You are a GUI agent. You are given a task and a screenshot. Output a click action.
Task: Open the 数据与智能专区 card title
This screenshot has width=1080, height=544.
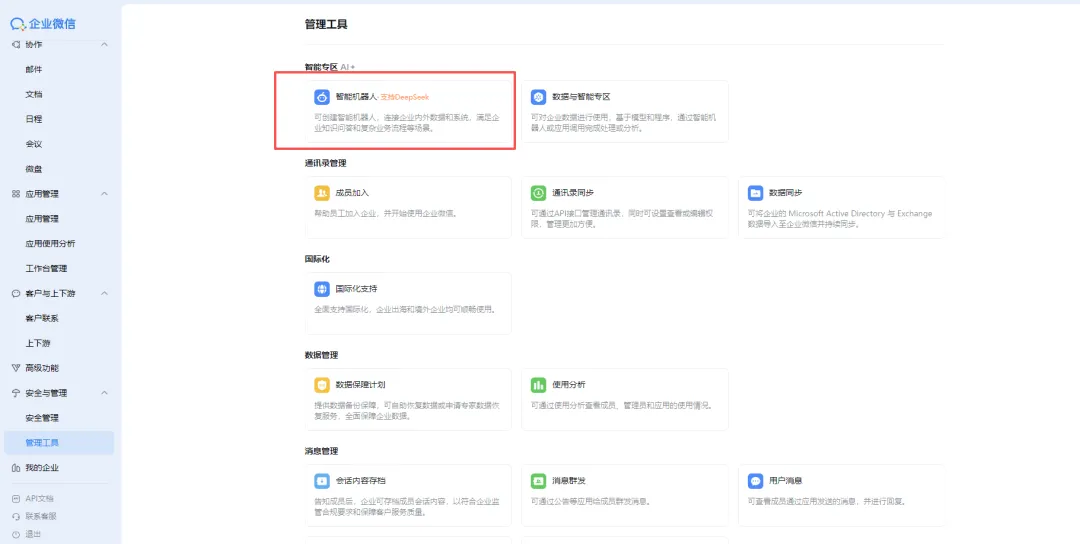pos(581,97)
